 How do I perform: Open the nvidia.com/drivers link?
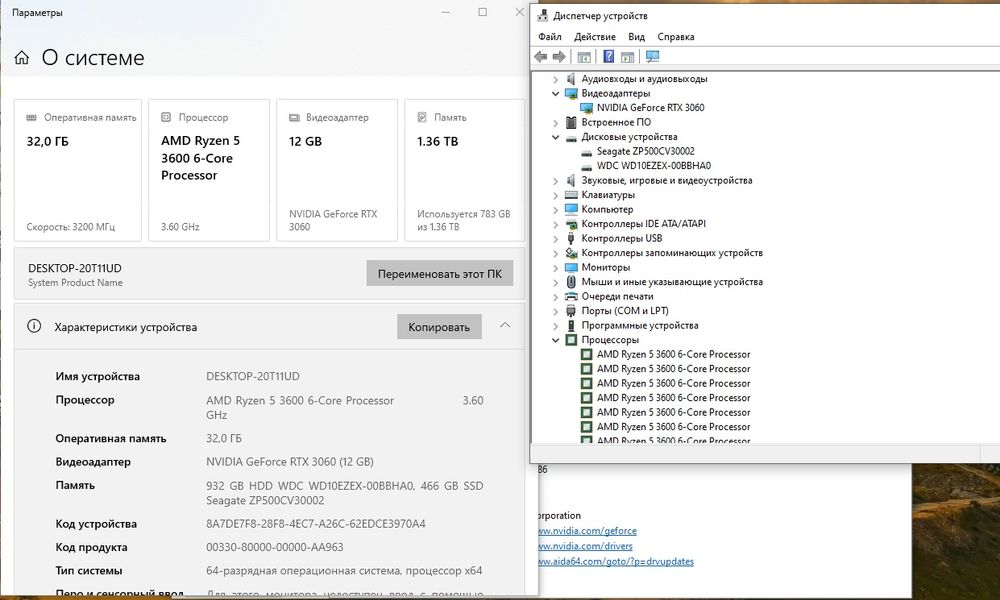[585, 546]
